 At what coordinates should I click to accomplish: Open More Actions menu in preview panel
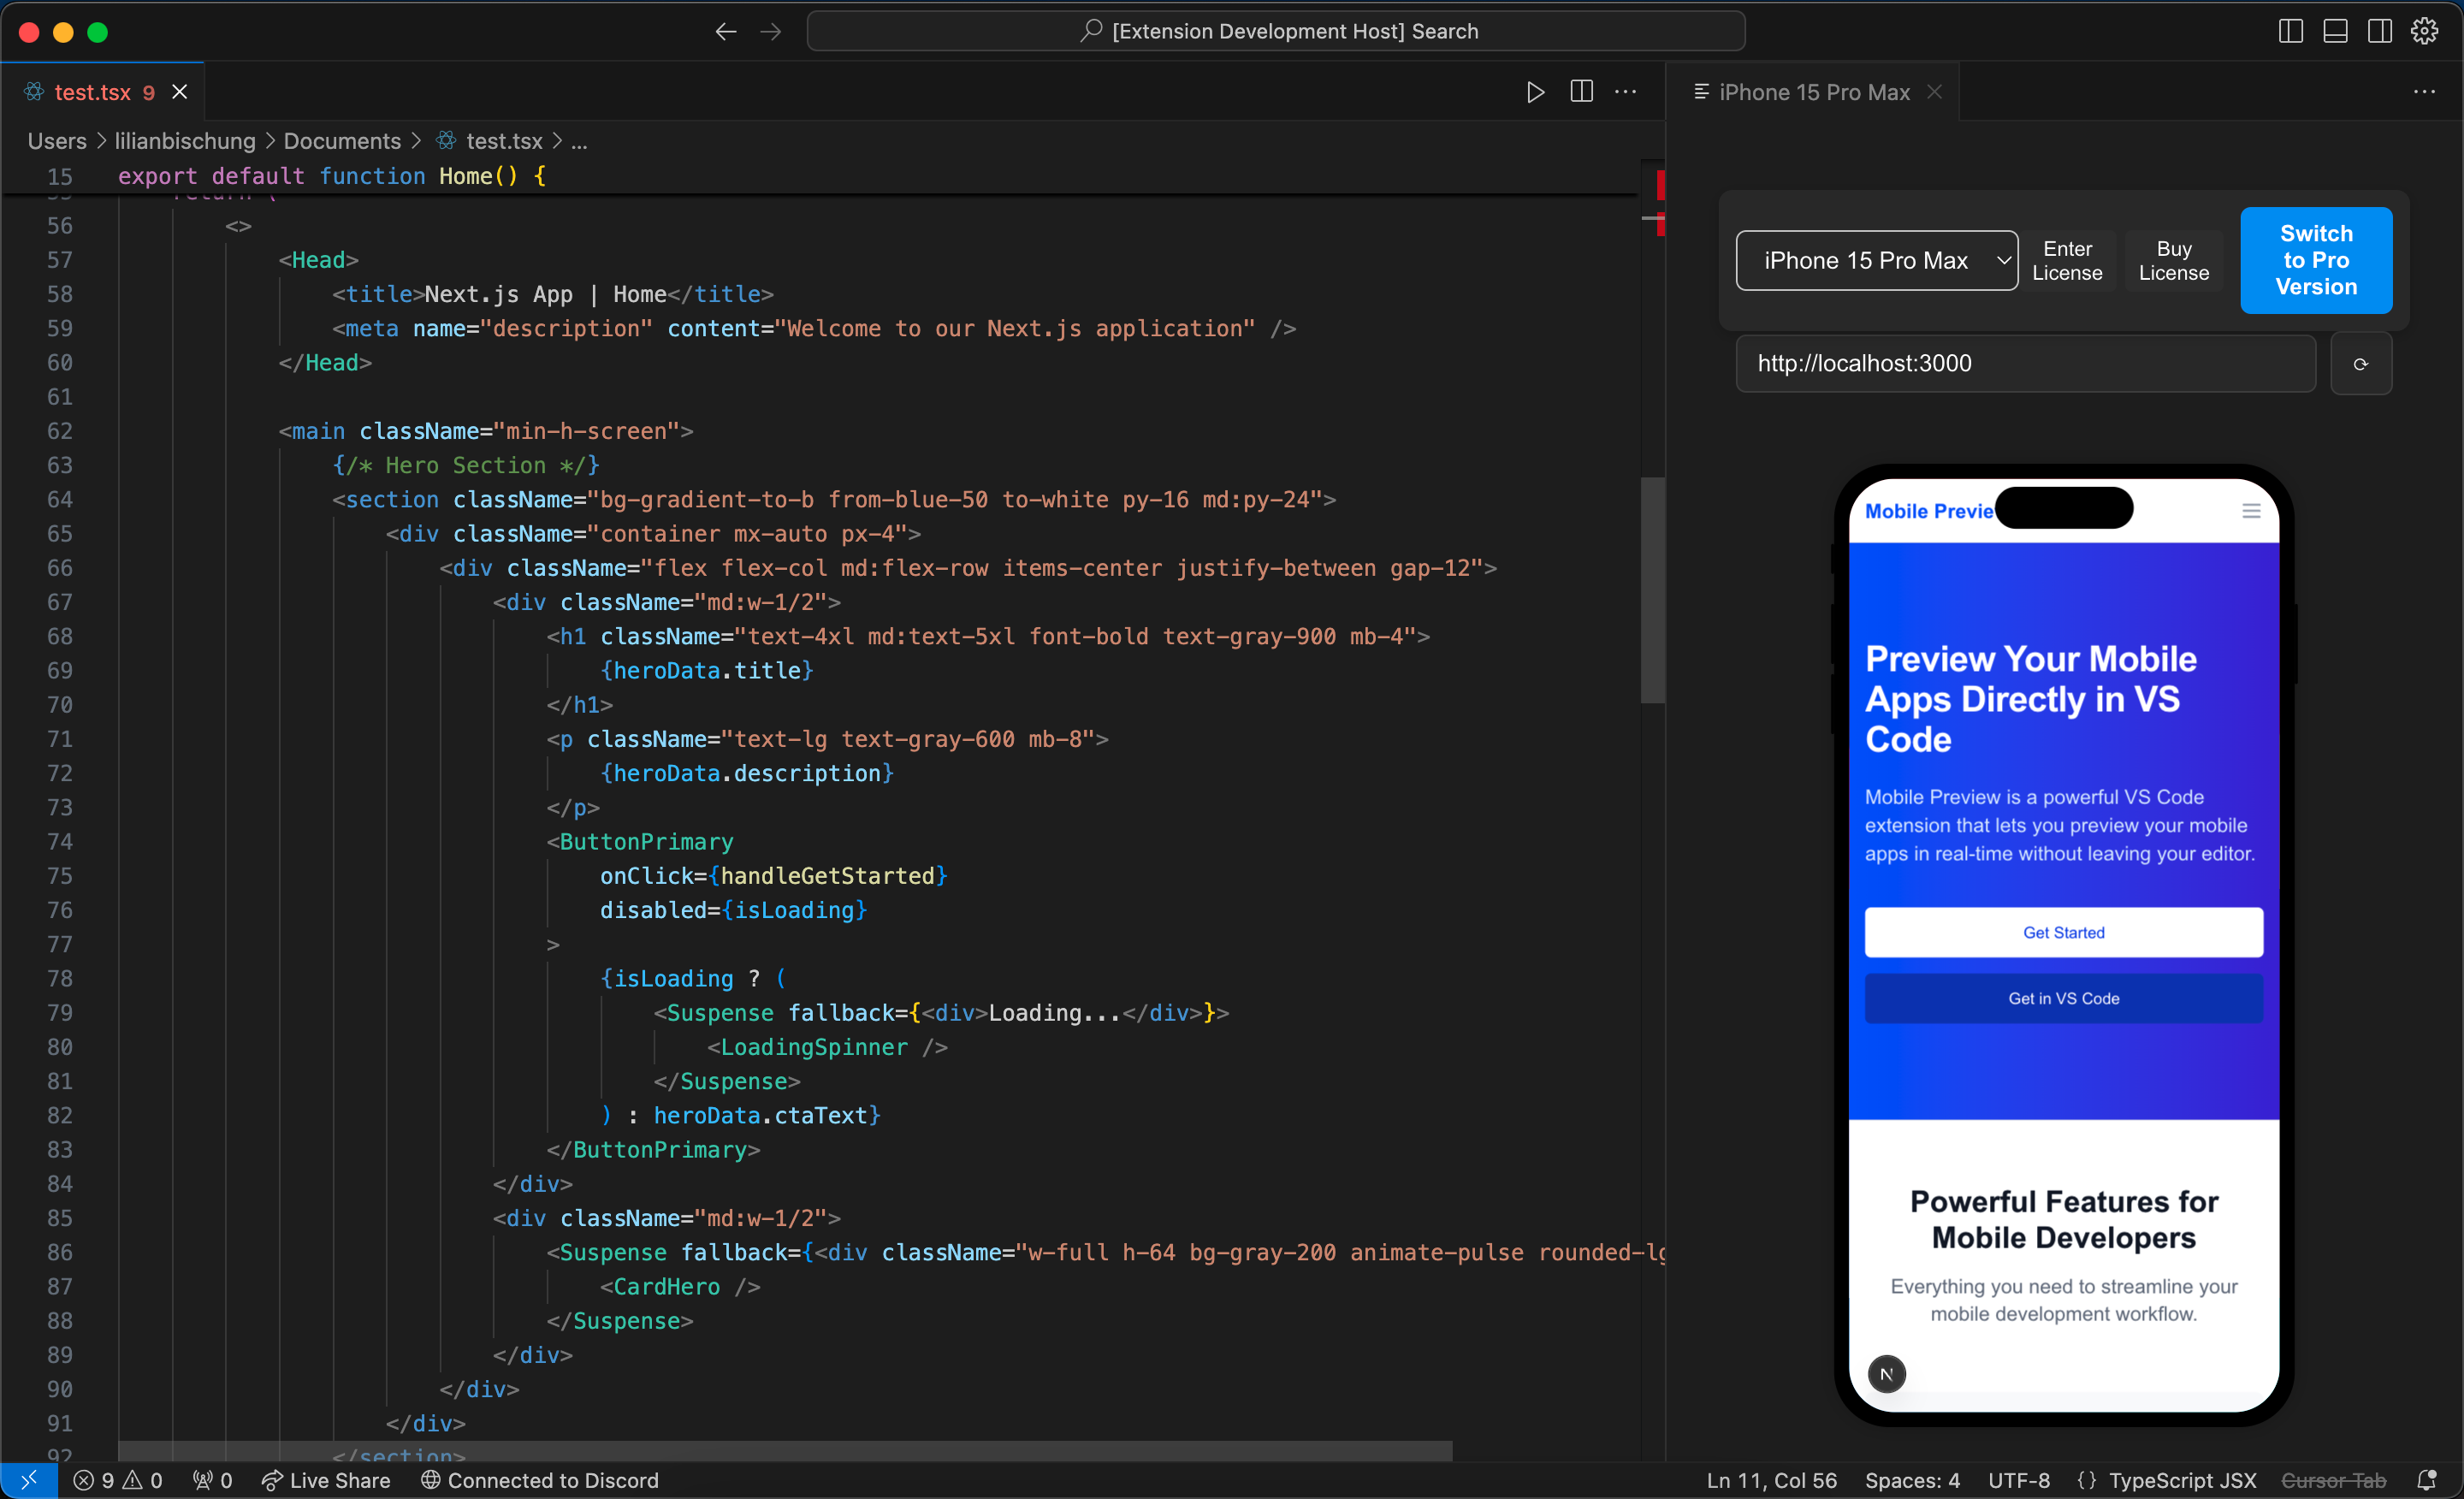click(x=2425, y=92)
